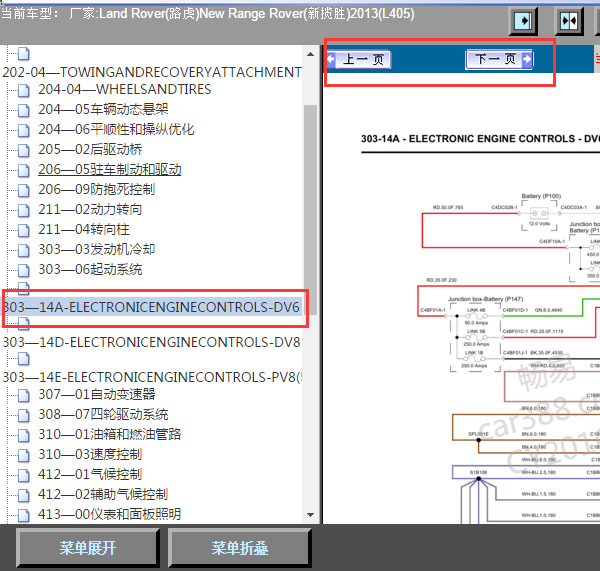Select 204—06平顺性和操纵优化 entry
The width and height of the screenshot is (600, 571).
tap(116, 129)
